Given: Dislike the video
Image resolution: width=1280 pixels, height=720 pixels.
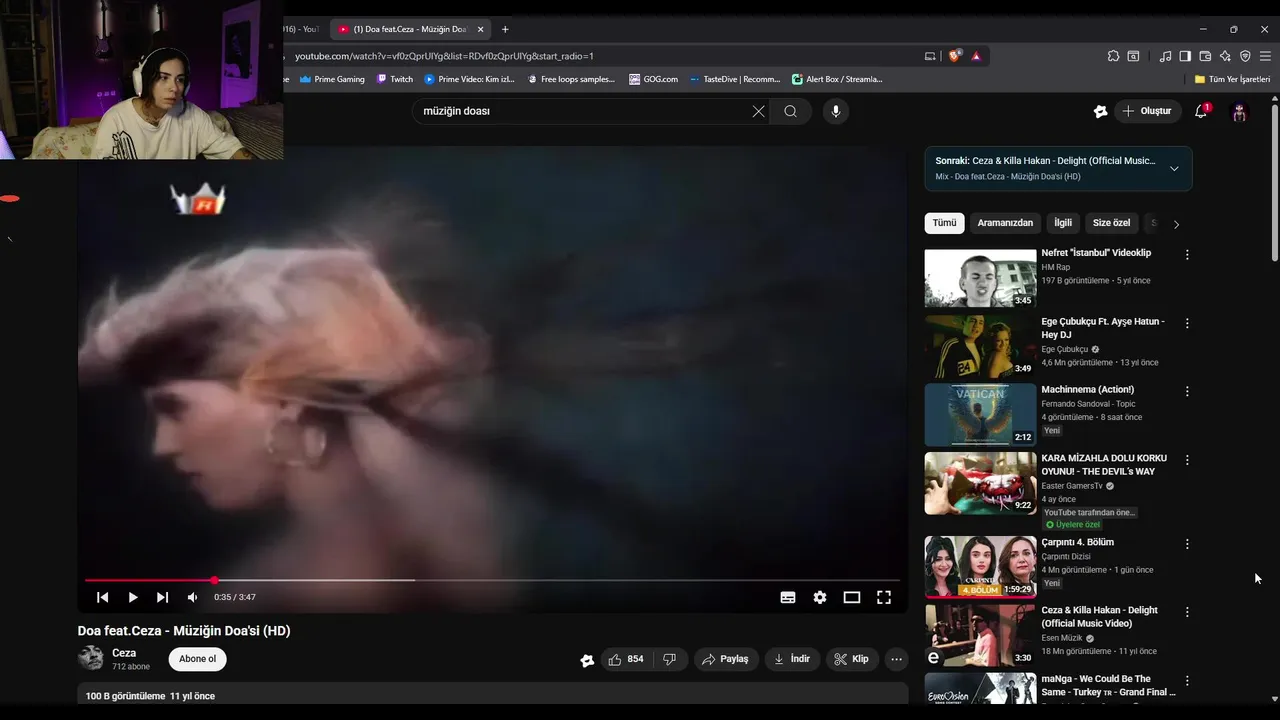Looking at the screenshot, I should coord(669,659).
